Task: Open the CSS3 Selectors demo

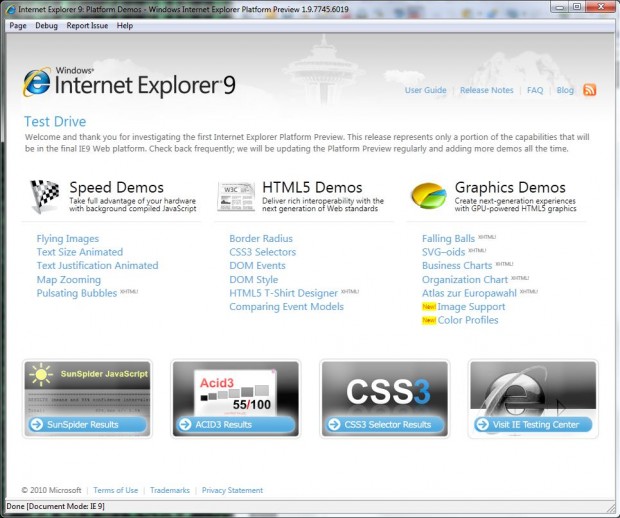Action: pos(263,252)
